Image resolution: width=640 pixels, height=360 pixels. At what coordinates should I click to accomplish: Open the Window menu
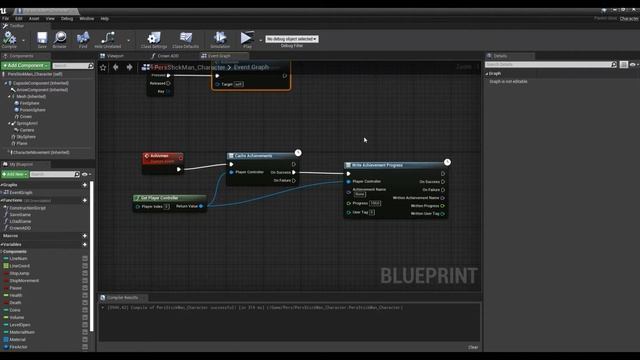click(87, 18)
